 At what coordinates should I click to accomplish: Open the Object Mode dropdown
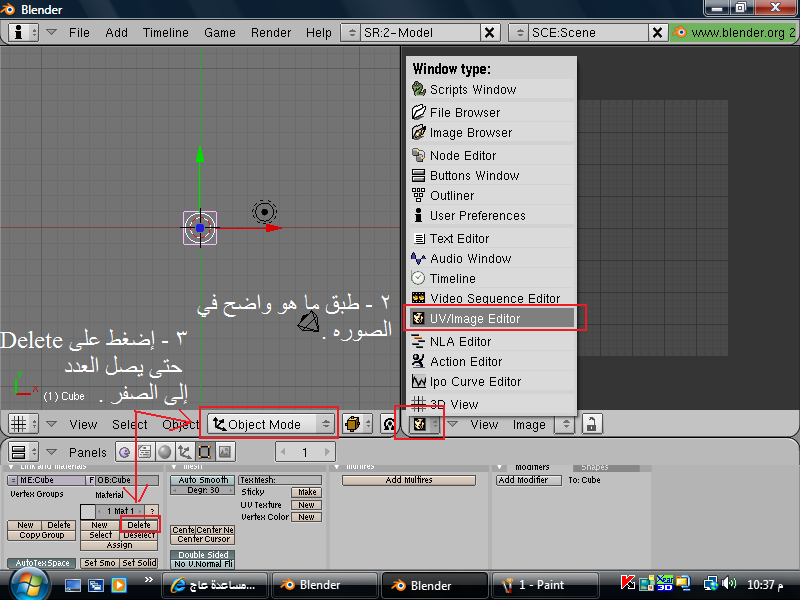271,424
